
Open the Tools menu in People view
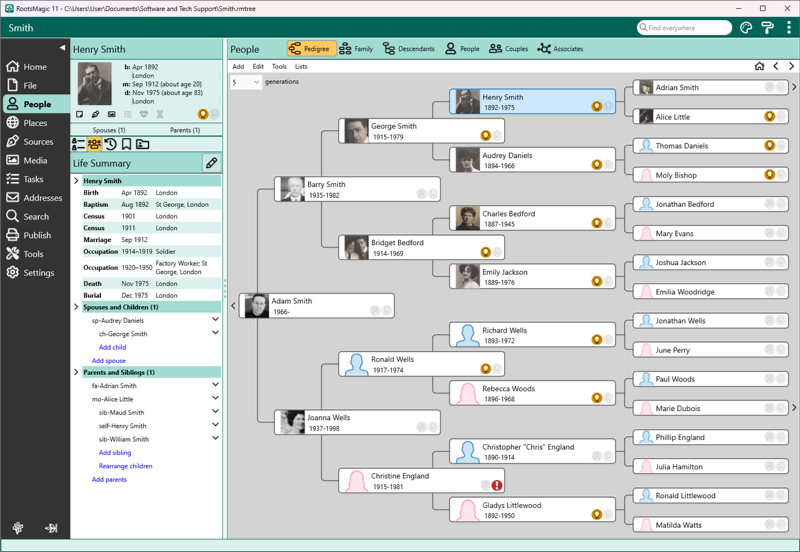click(x=279, y=67)
